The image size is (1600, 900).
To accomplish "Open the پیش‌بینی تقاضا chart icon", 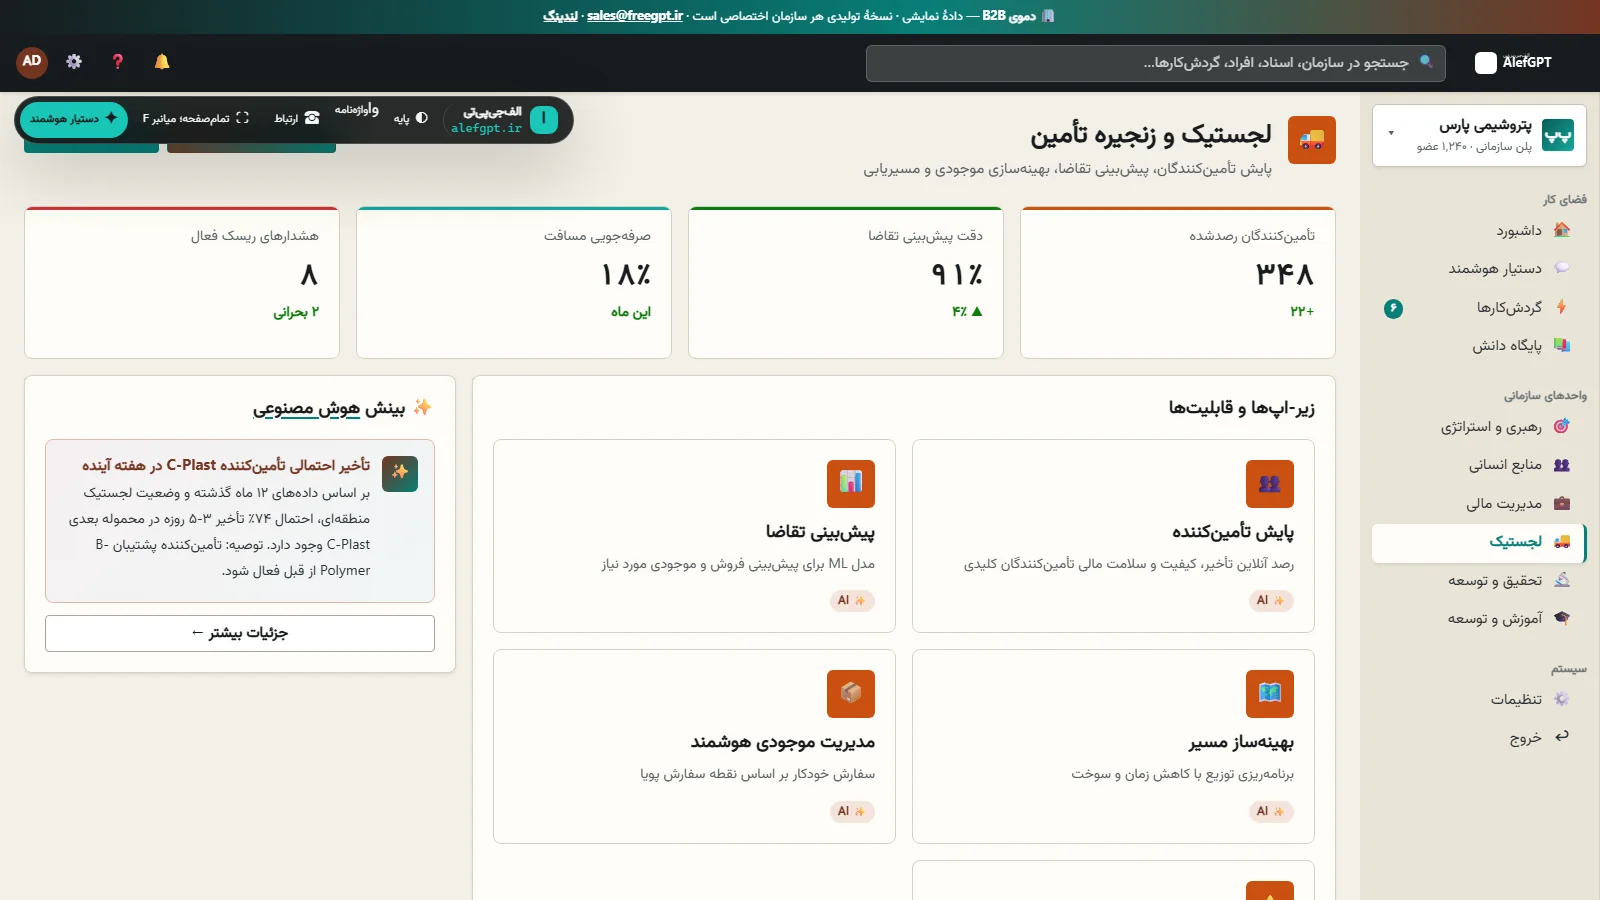I will [851, 484].
